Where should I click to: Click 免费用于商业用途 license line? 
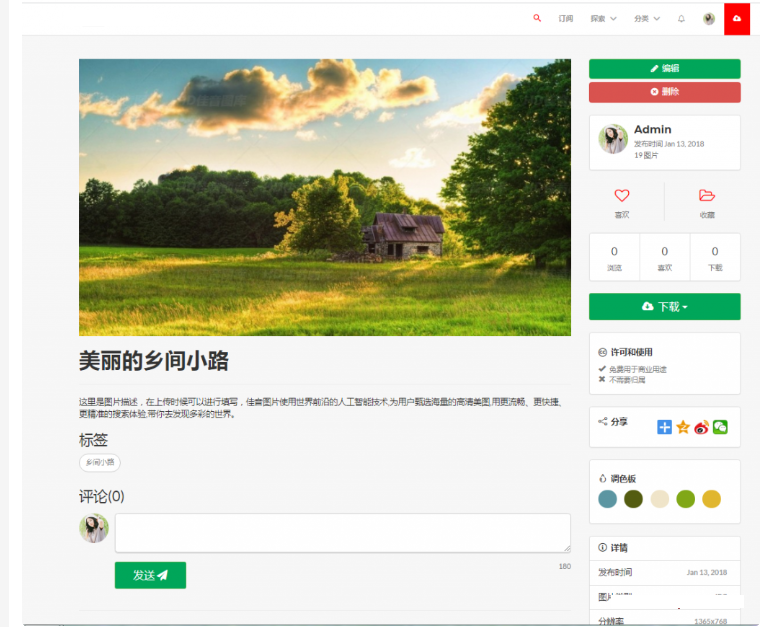click(637, 369)
